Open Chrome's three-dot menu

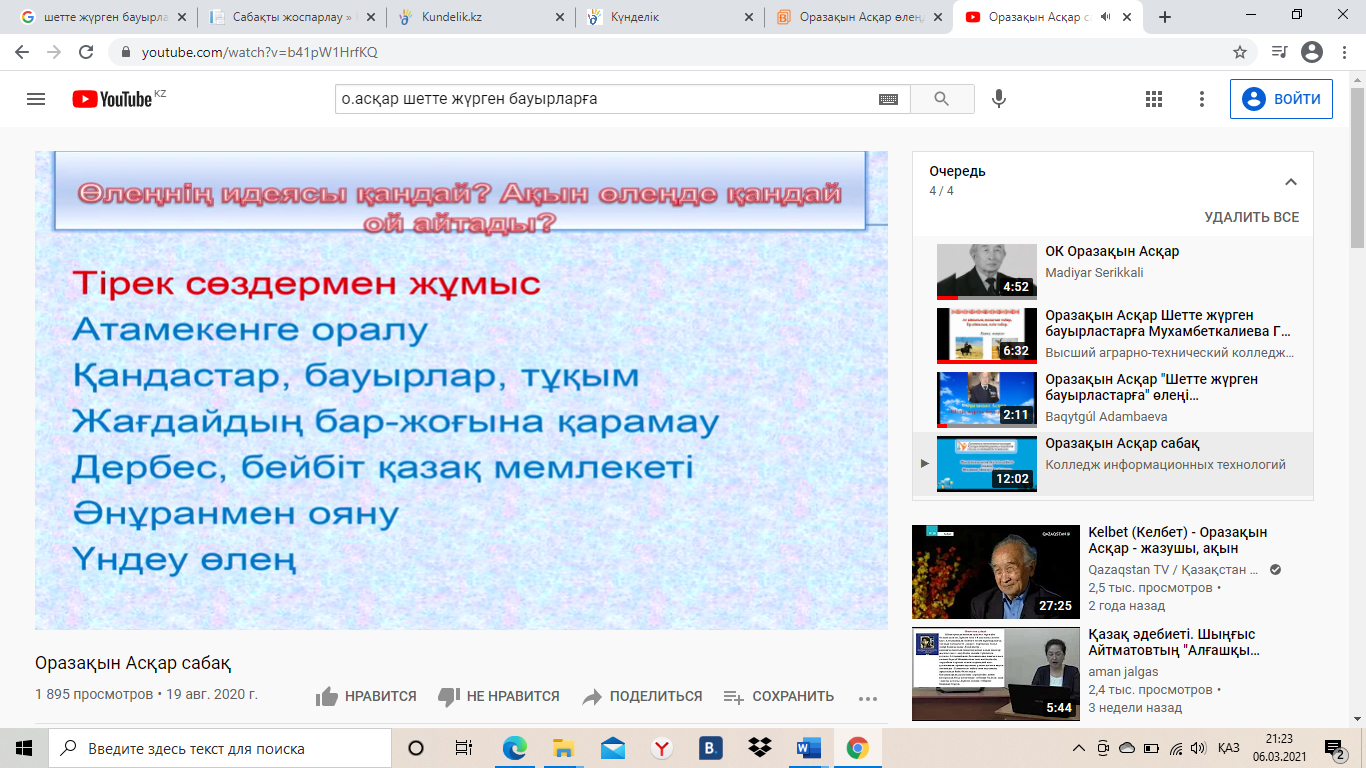pos(1345,52)
